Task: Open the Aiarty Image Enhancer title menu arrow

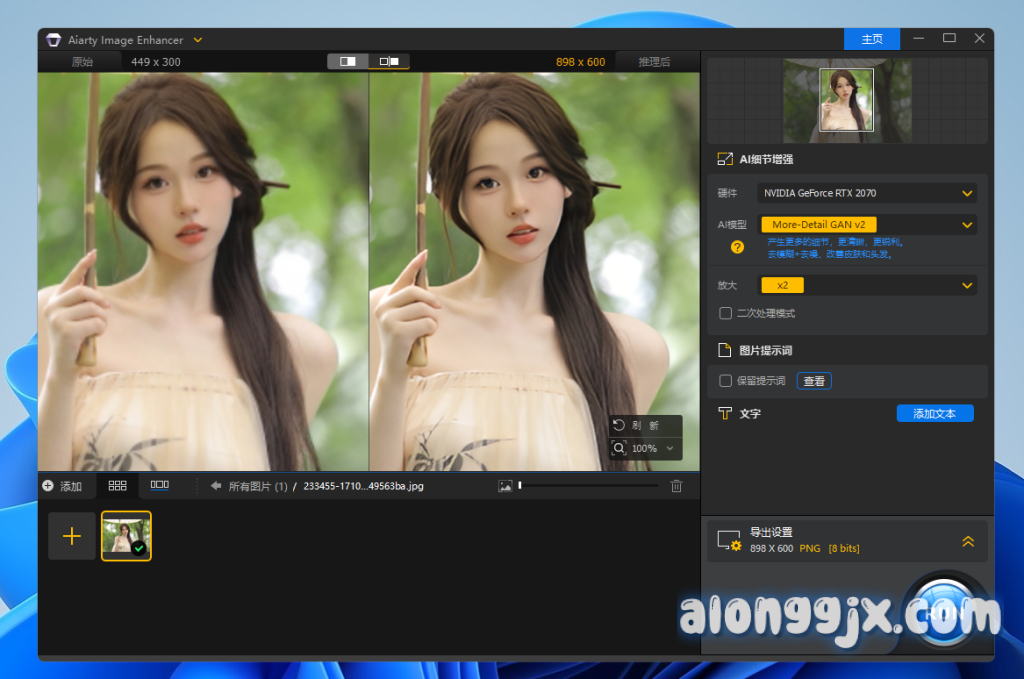Action: [x=198, y=40]
